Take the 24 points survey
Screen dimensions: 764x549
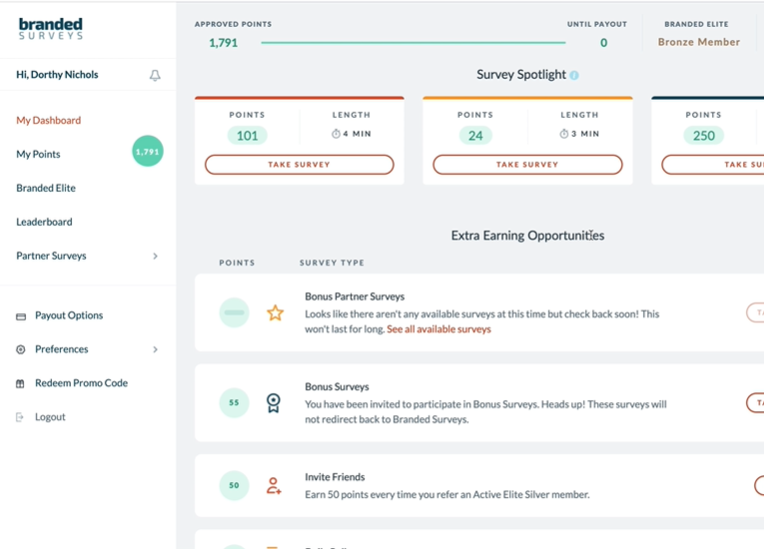(528, 165)
